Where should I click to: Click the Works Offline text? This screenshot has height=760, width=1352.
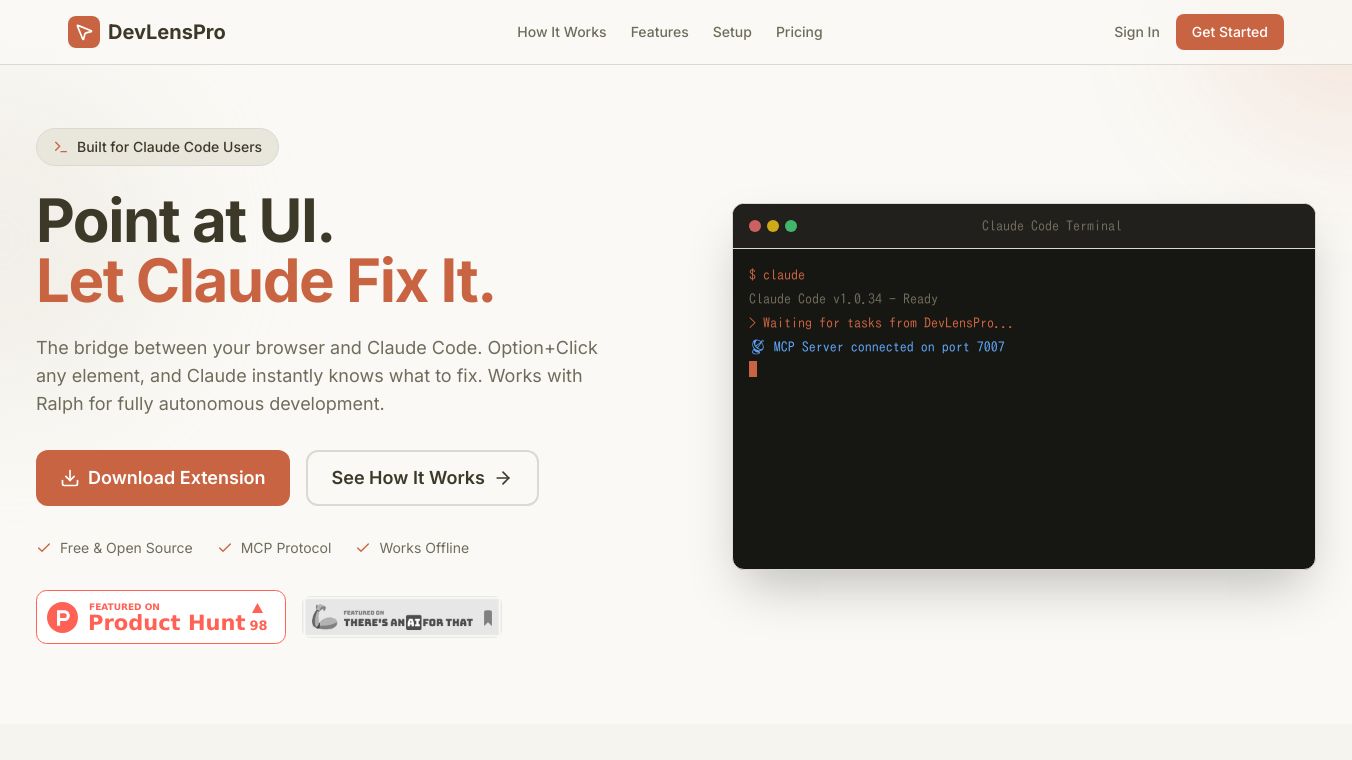pyautogui.click(x=424, y=548)
